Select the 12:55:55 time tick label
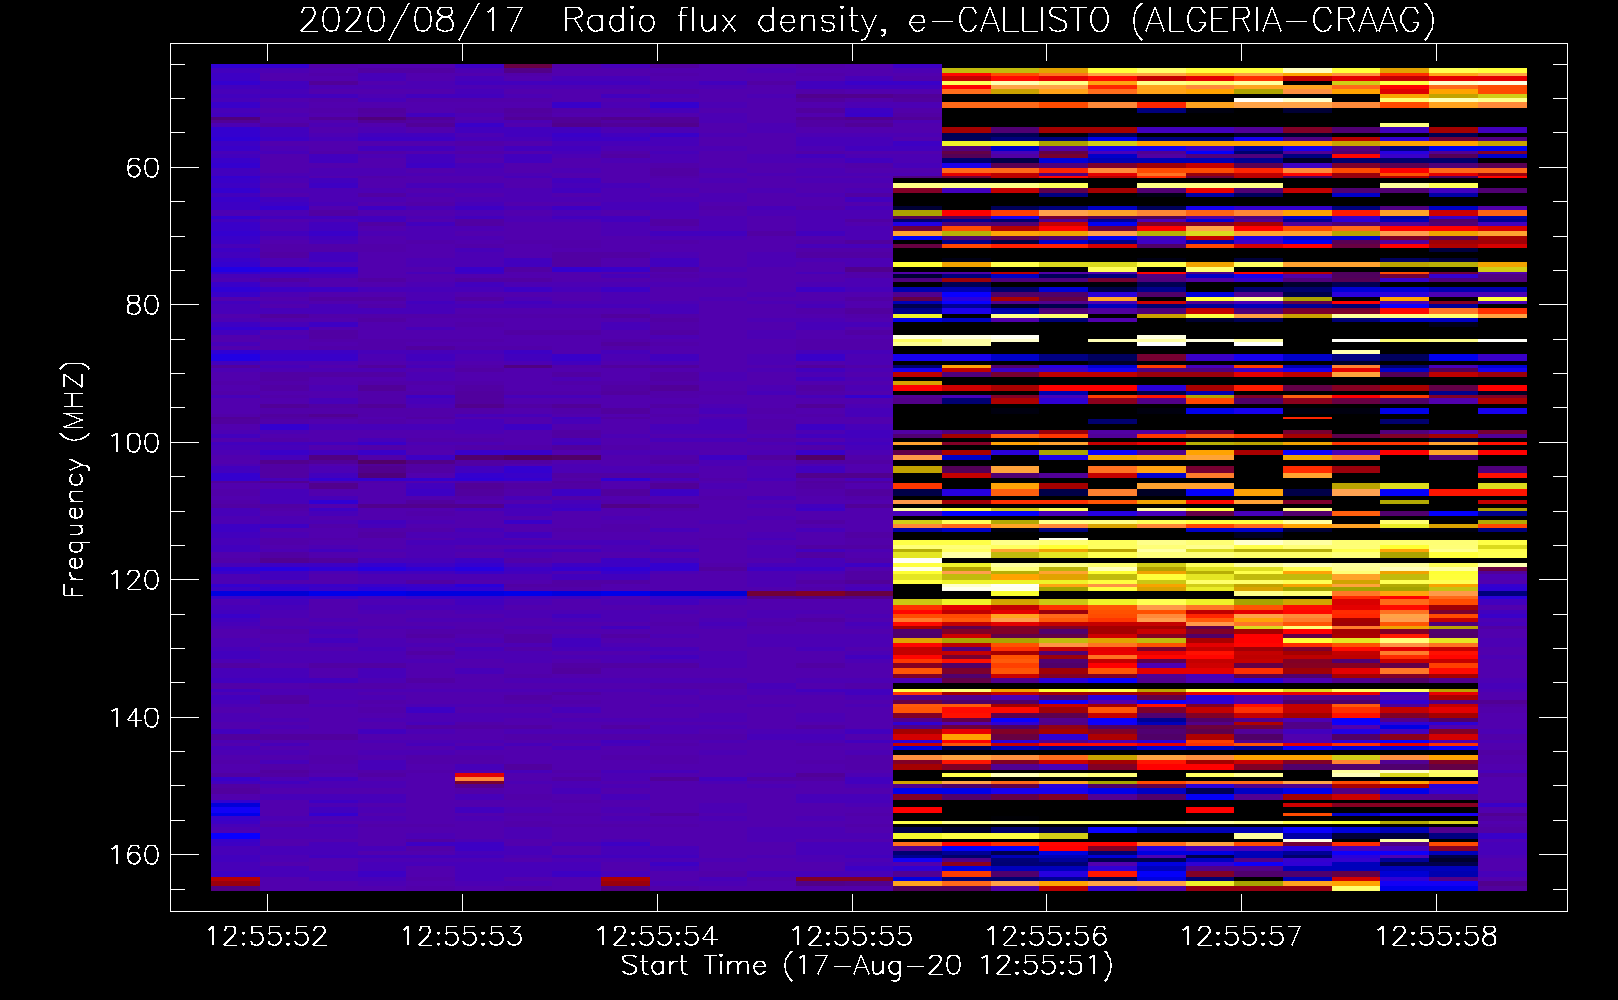Image resolution: width=1618 pixels, height=1000 pixels. coord(852,937)
